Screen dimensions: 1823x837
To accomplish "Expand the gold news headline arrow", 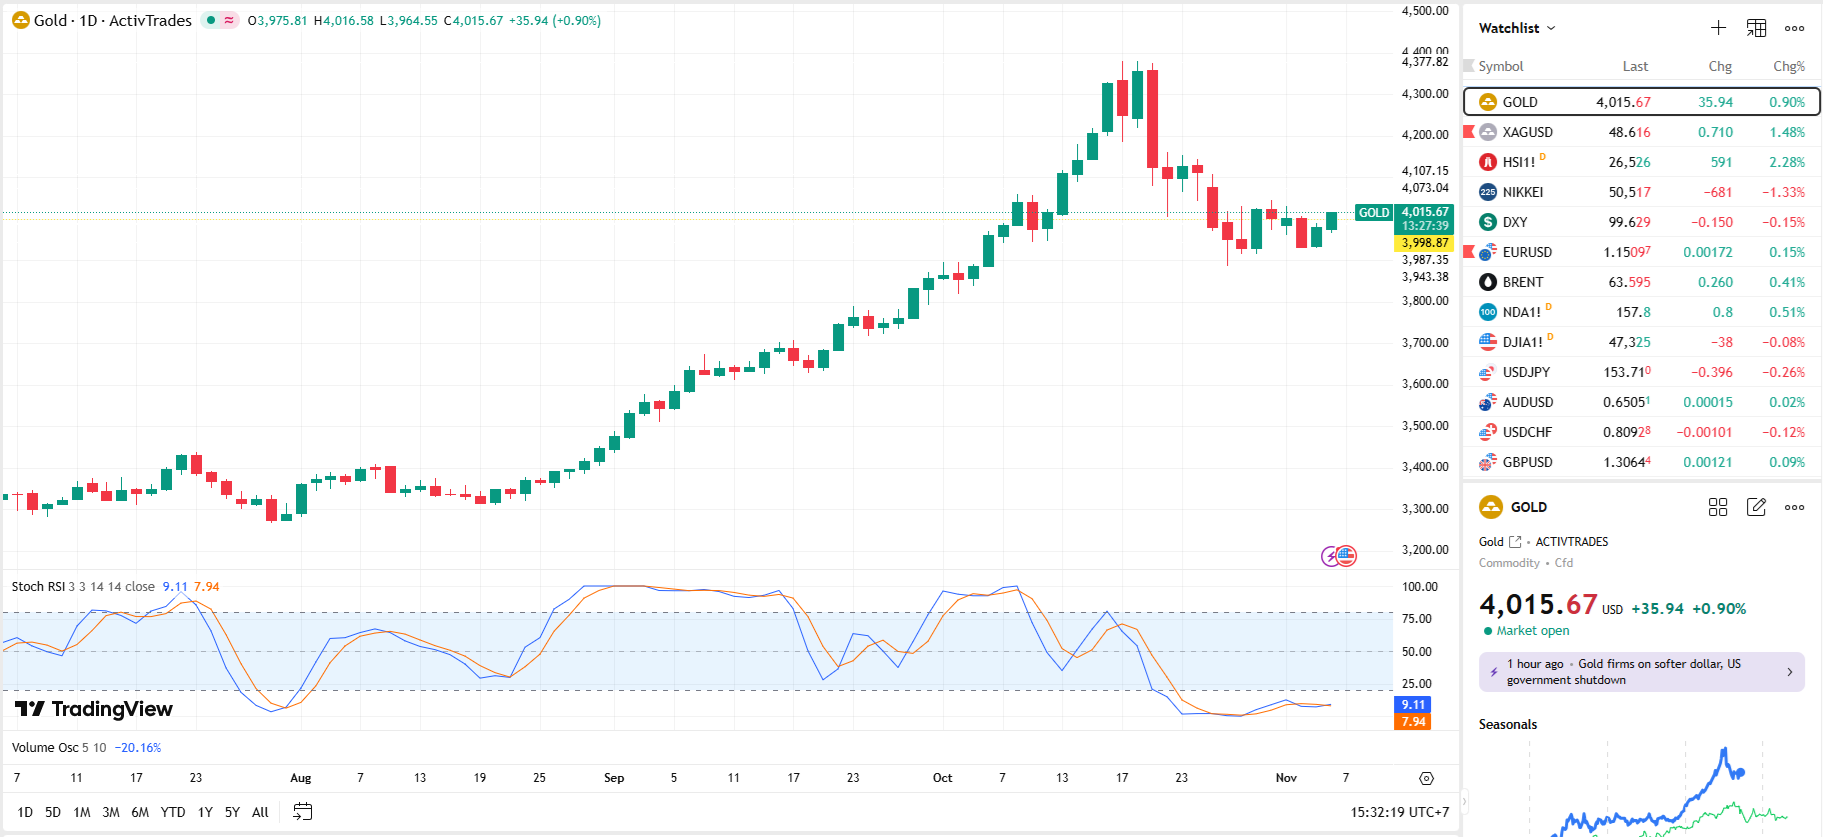I will coord(1789,672).
